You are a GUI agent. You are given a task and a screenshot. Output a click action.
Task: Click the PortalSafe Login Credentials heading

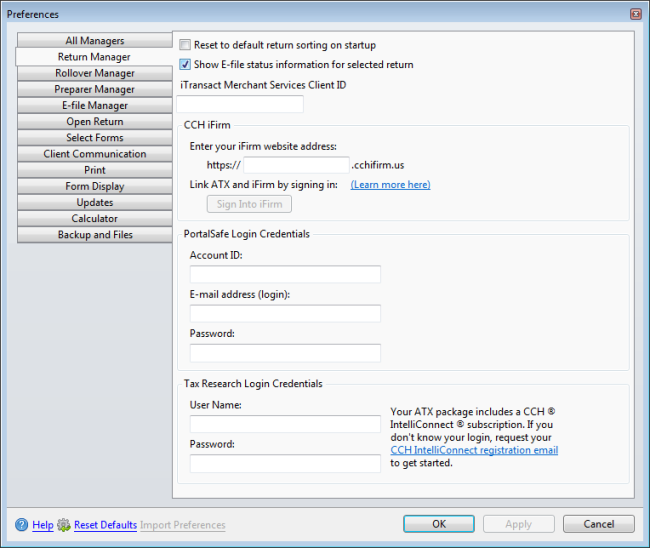click(x=247, y=234)
